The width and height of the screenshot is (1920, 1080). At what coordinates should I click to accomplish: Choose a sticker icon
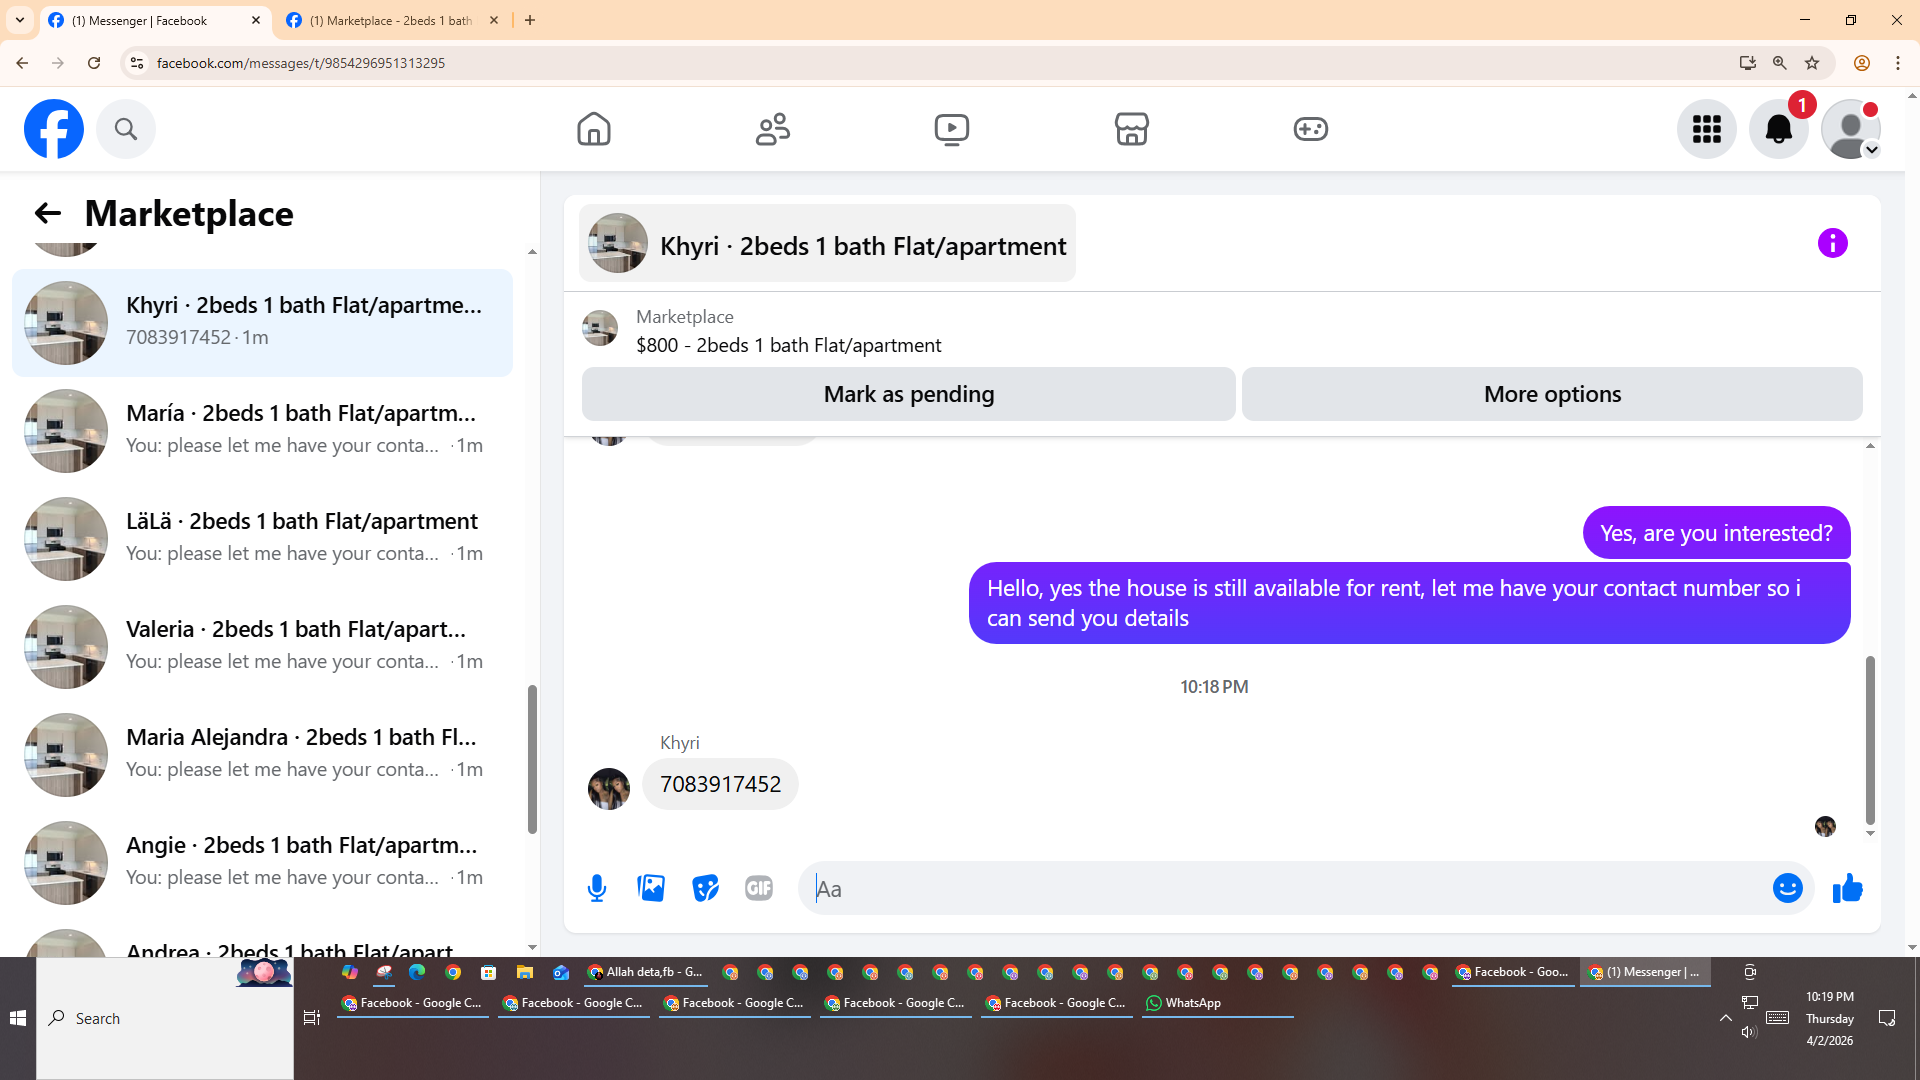(x=705, y=888)
